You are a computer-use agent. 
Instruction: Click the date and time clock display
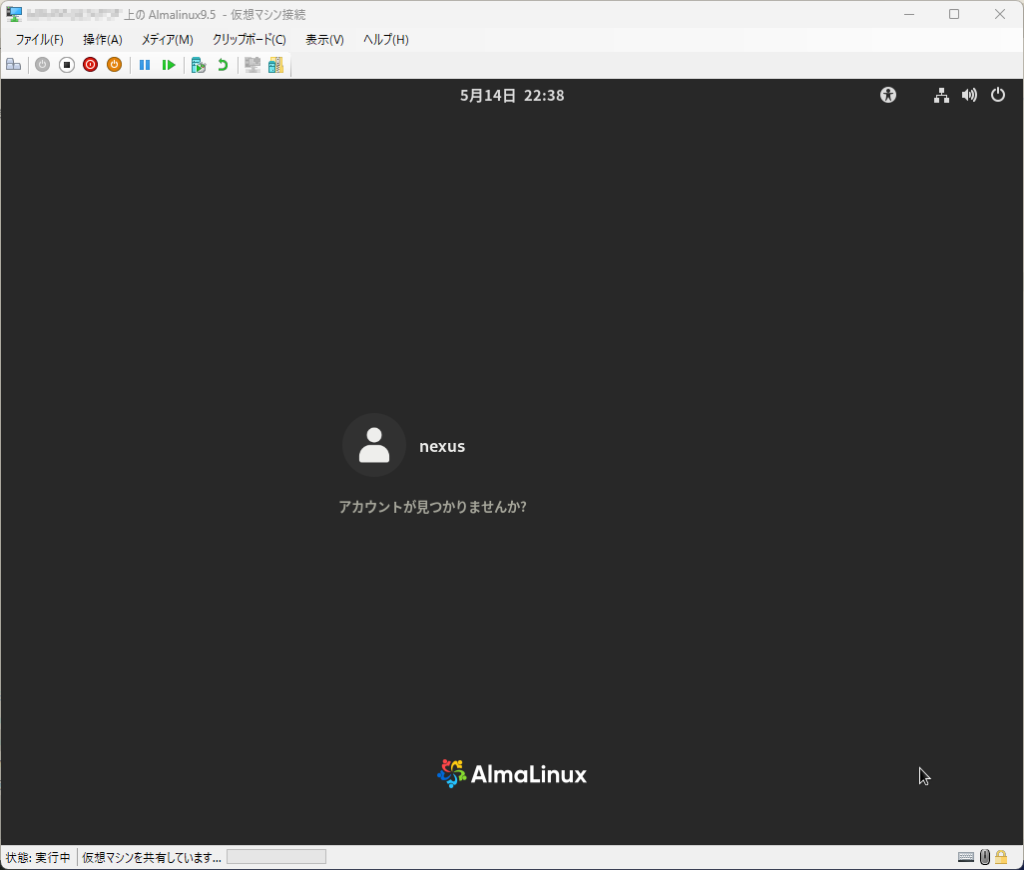[512, 96]
